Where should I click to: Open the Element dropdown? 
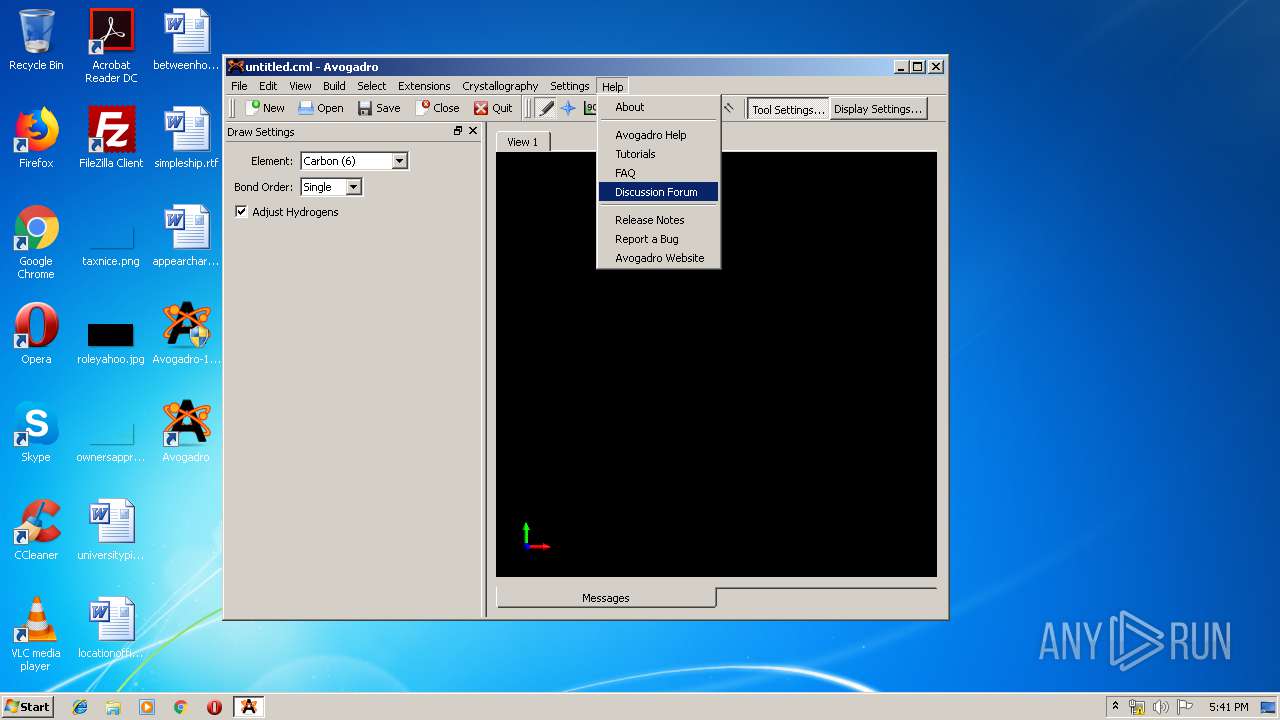tap(399, 161)
